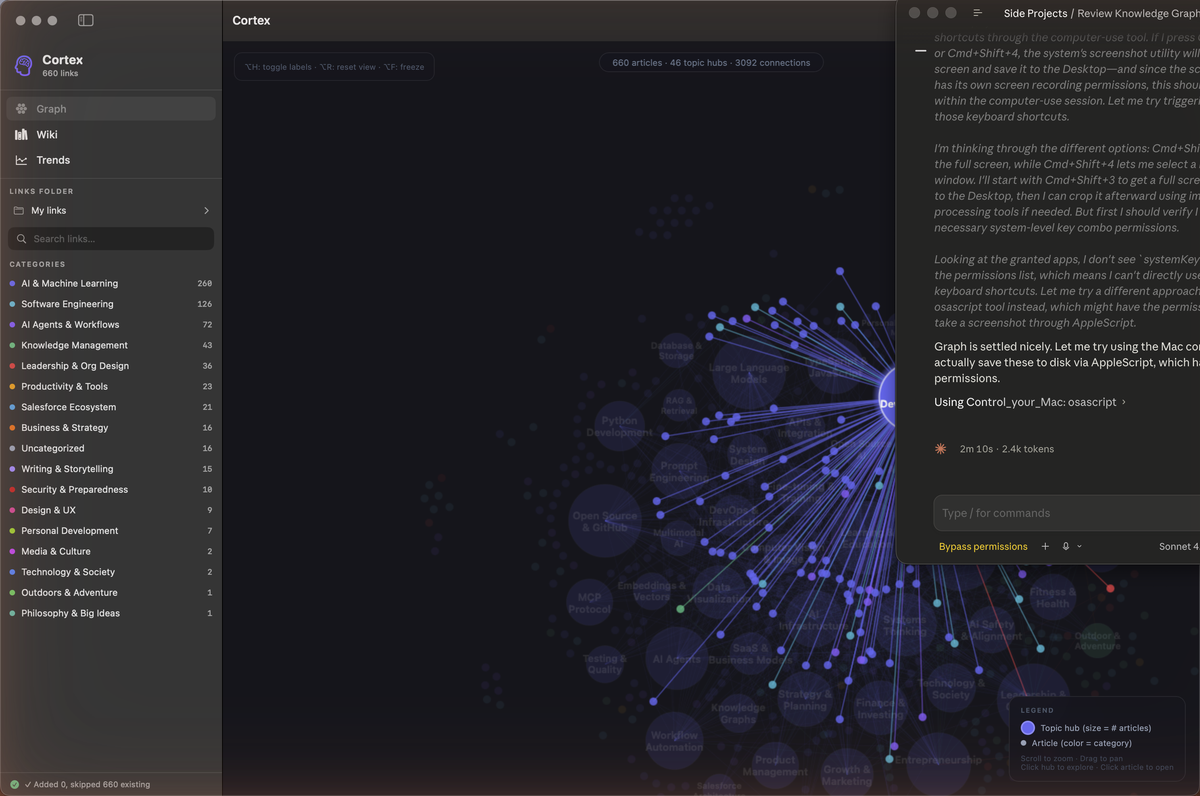Click the 660 articles stats pill
The height and width of the screenshot is (796, 1200).
711,63
